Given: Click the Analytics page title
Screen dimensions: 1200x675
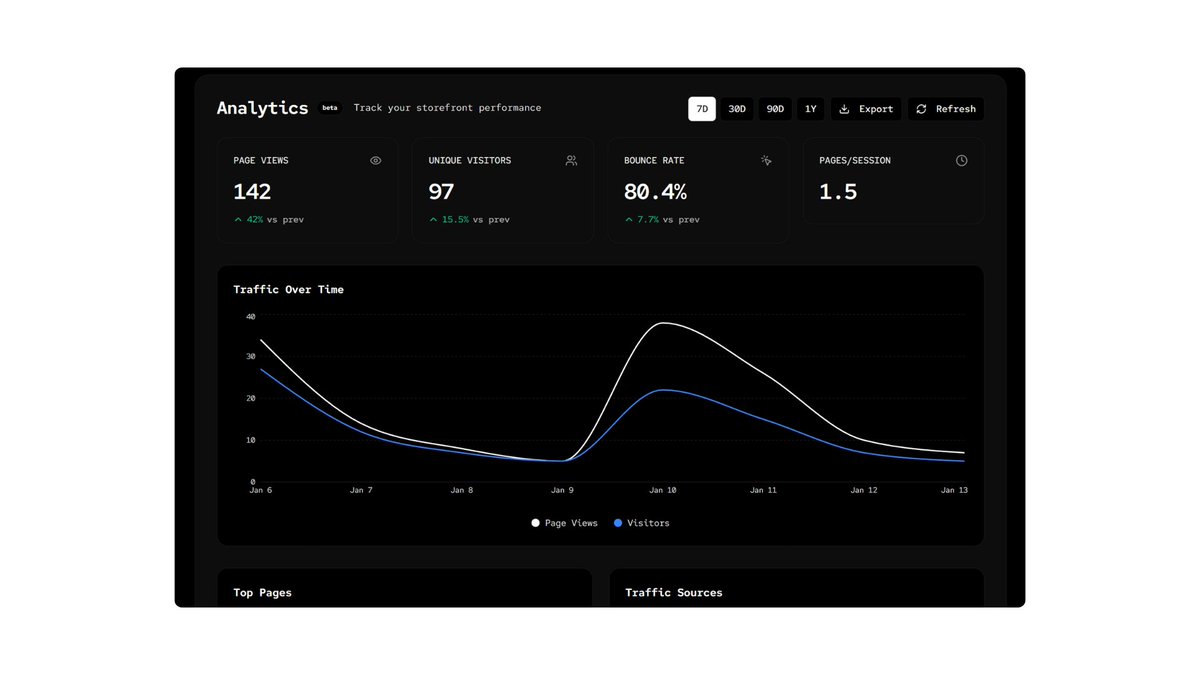Looking at the screenshot, I should pyautogui.click(x=263, y=108).
